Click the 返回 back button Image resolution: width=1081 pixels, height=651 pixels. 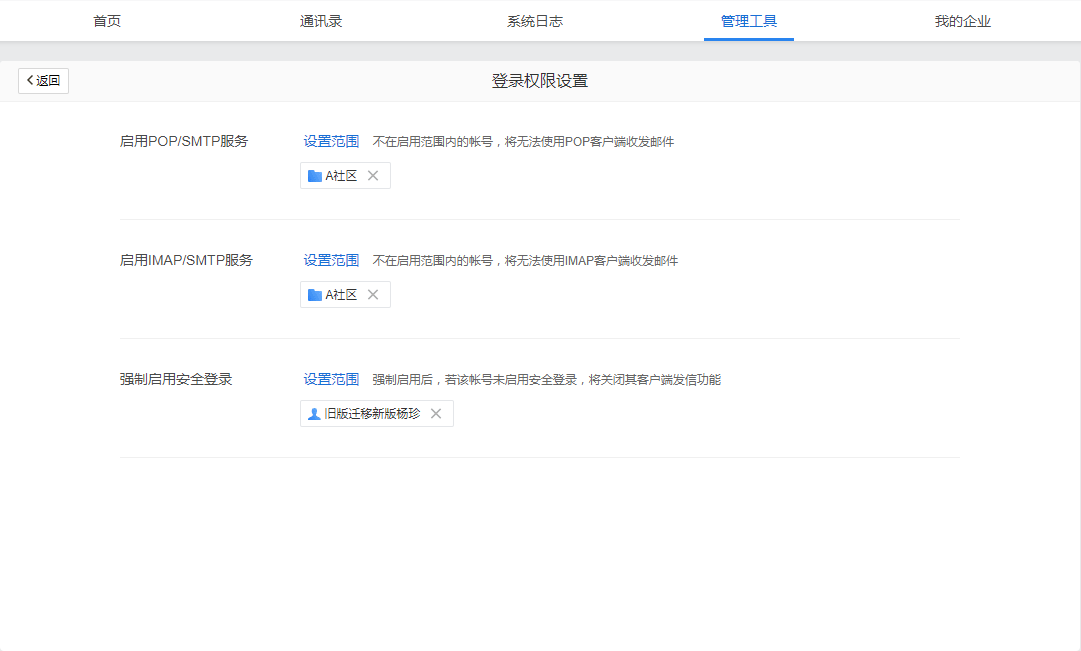click(x=43, y=81)
